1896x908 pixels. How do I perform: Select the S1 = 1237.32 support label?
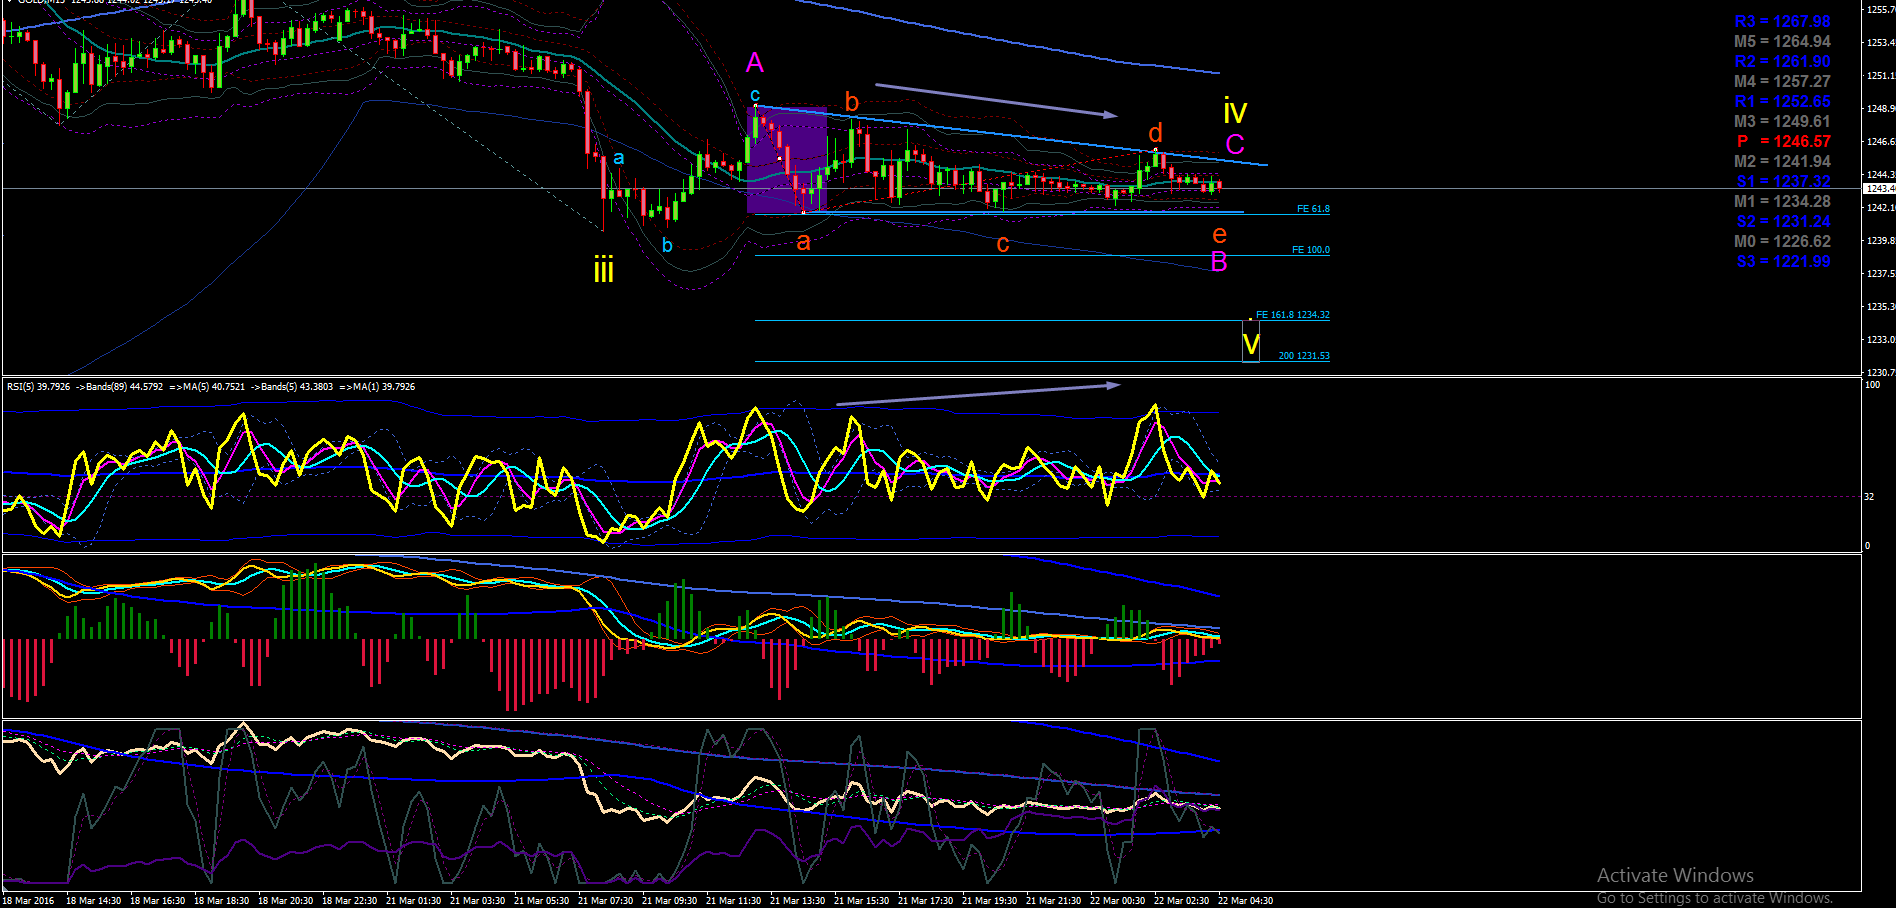(1783, 182)
